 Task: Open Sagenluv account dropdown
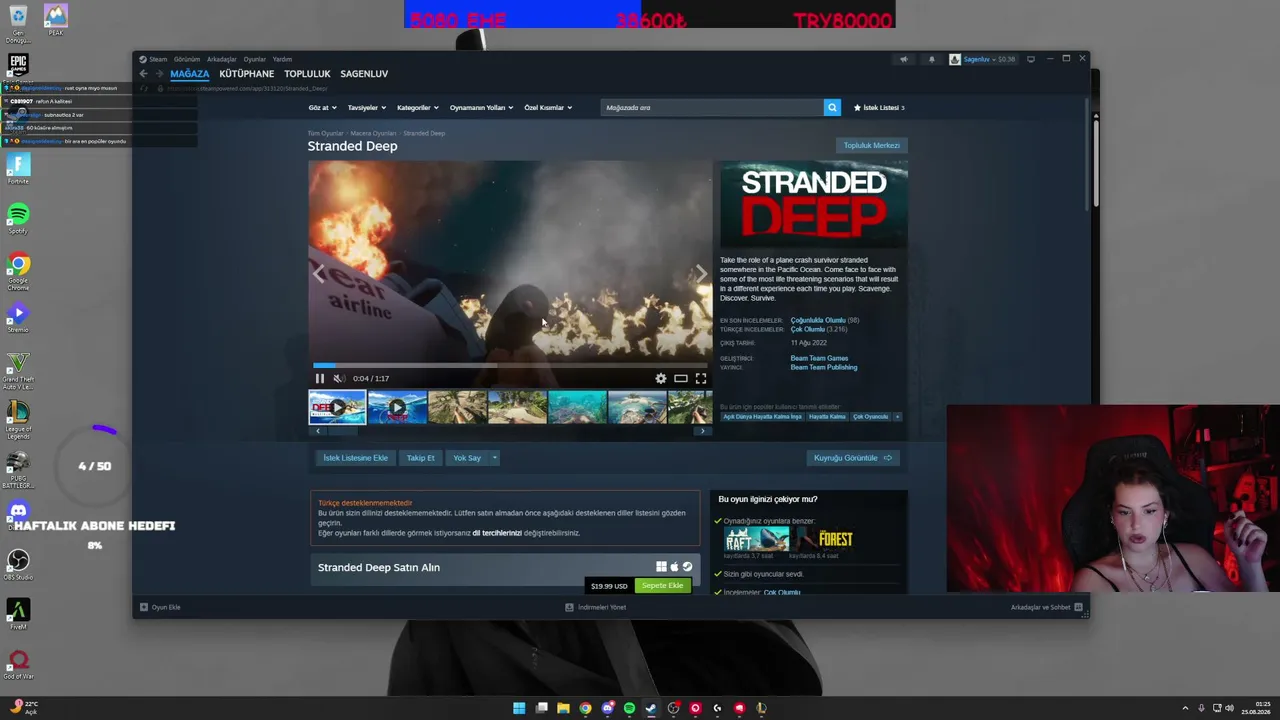pos(983,59)
